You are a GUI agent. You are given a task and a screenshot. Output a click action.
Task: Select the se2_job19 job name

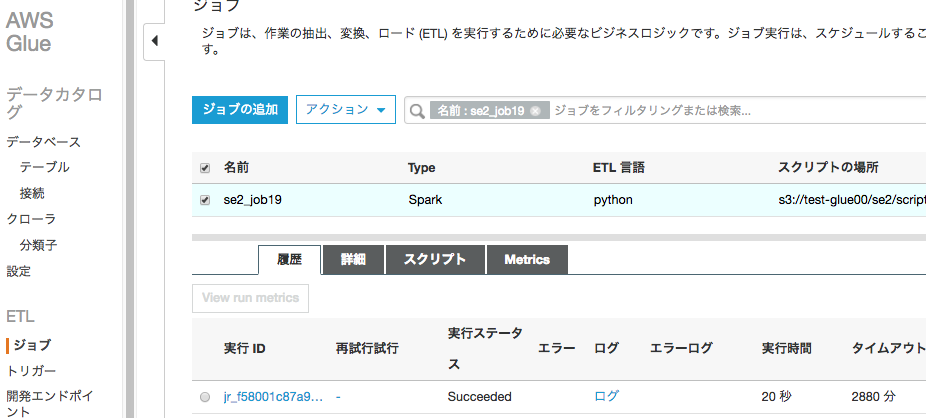tap(253, 200)
